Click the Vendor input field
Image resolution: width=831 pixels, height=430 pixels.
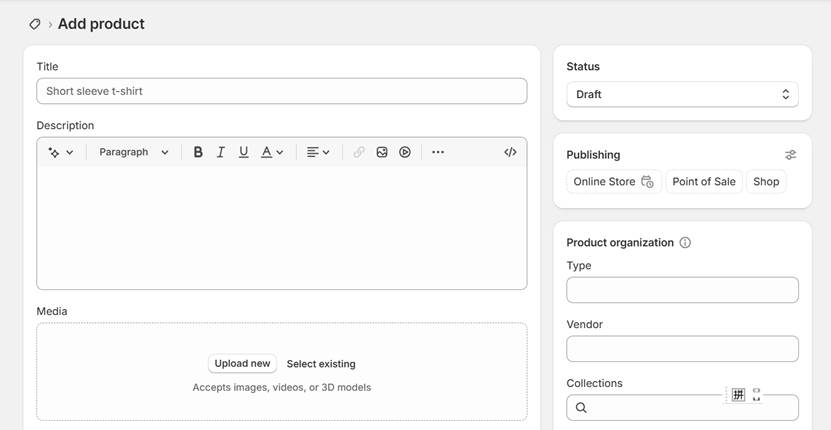[x=682, y=349]
